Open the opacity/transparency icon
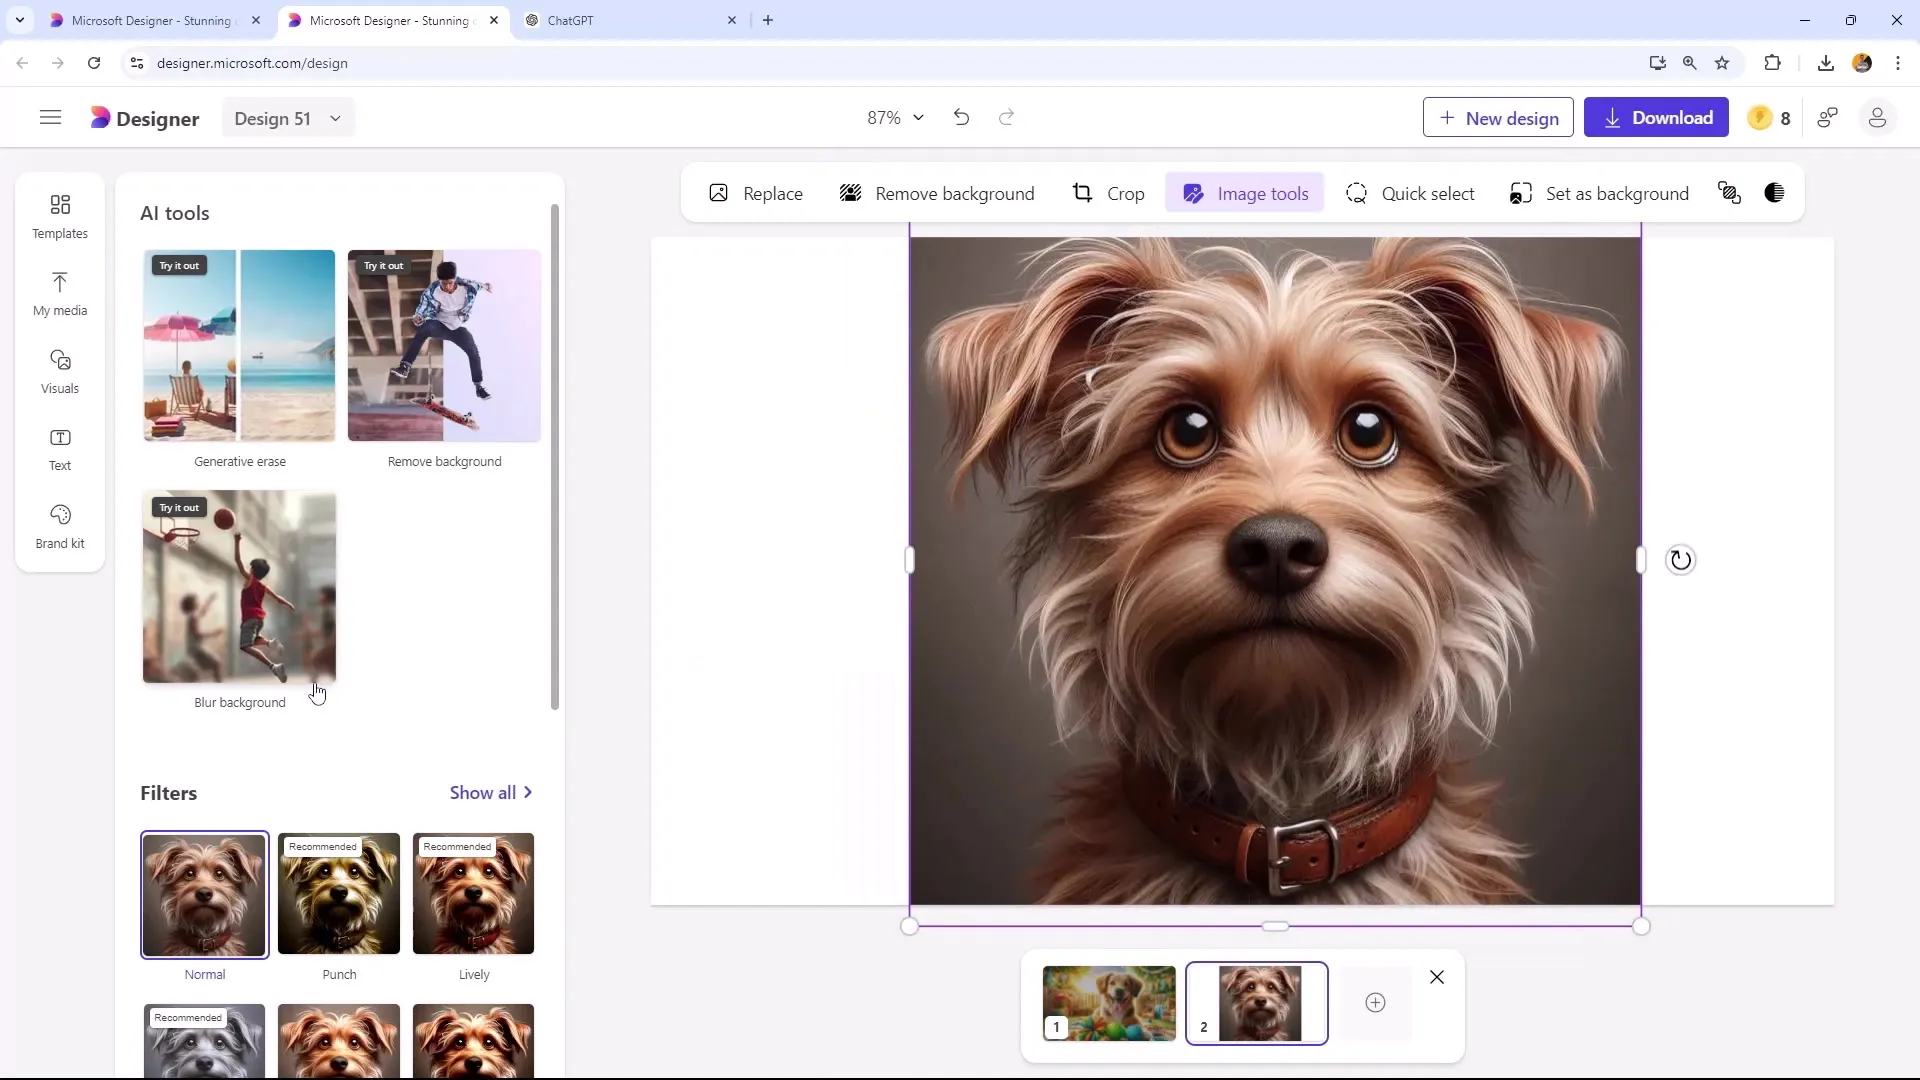 tap(1774, 193)
